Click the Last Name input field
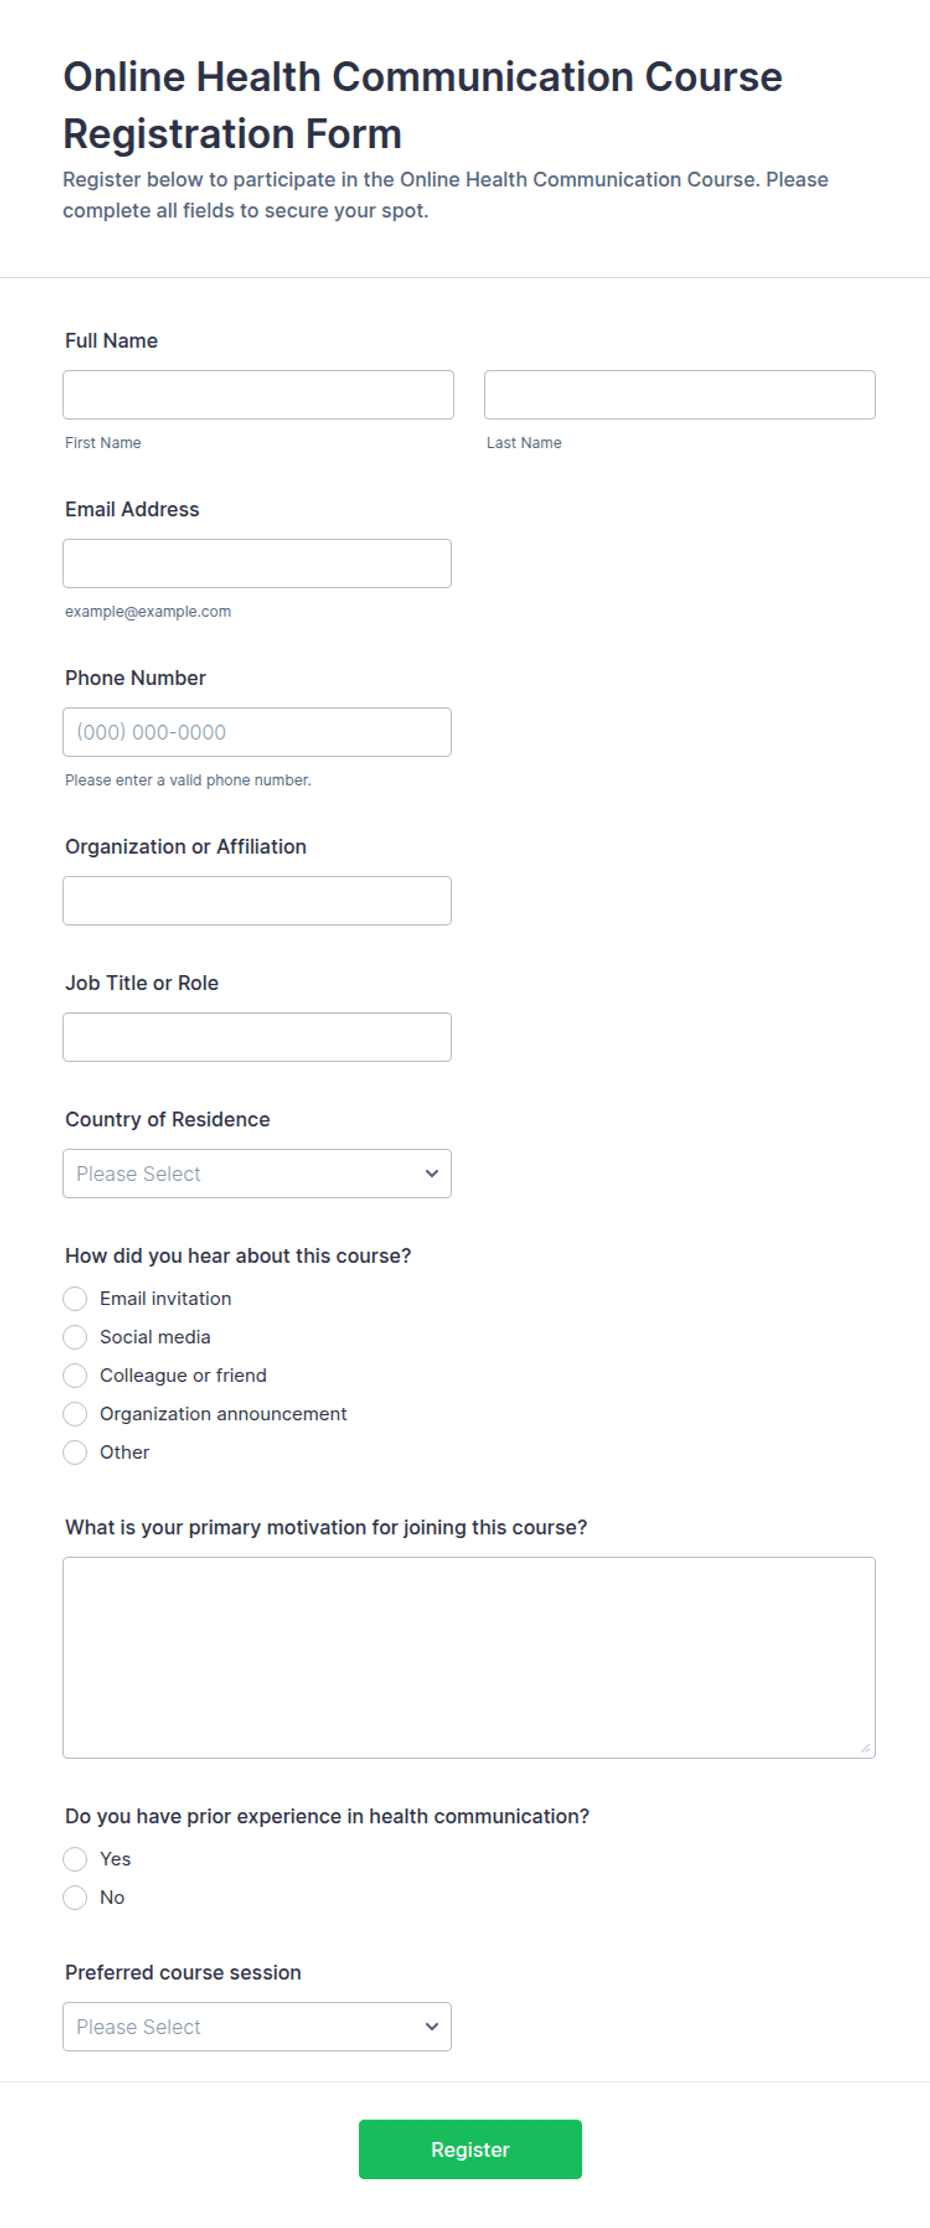This screenshot has height=2228, width=930. pyautogui.click(x=679, y=395)
